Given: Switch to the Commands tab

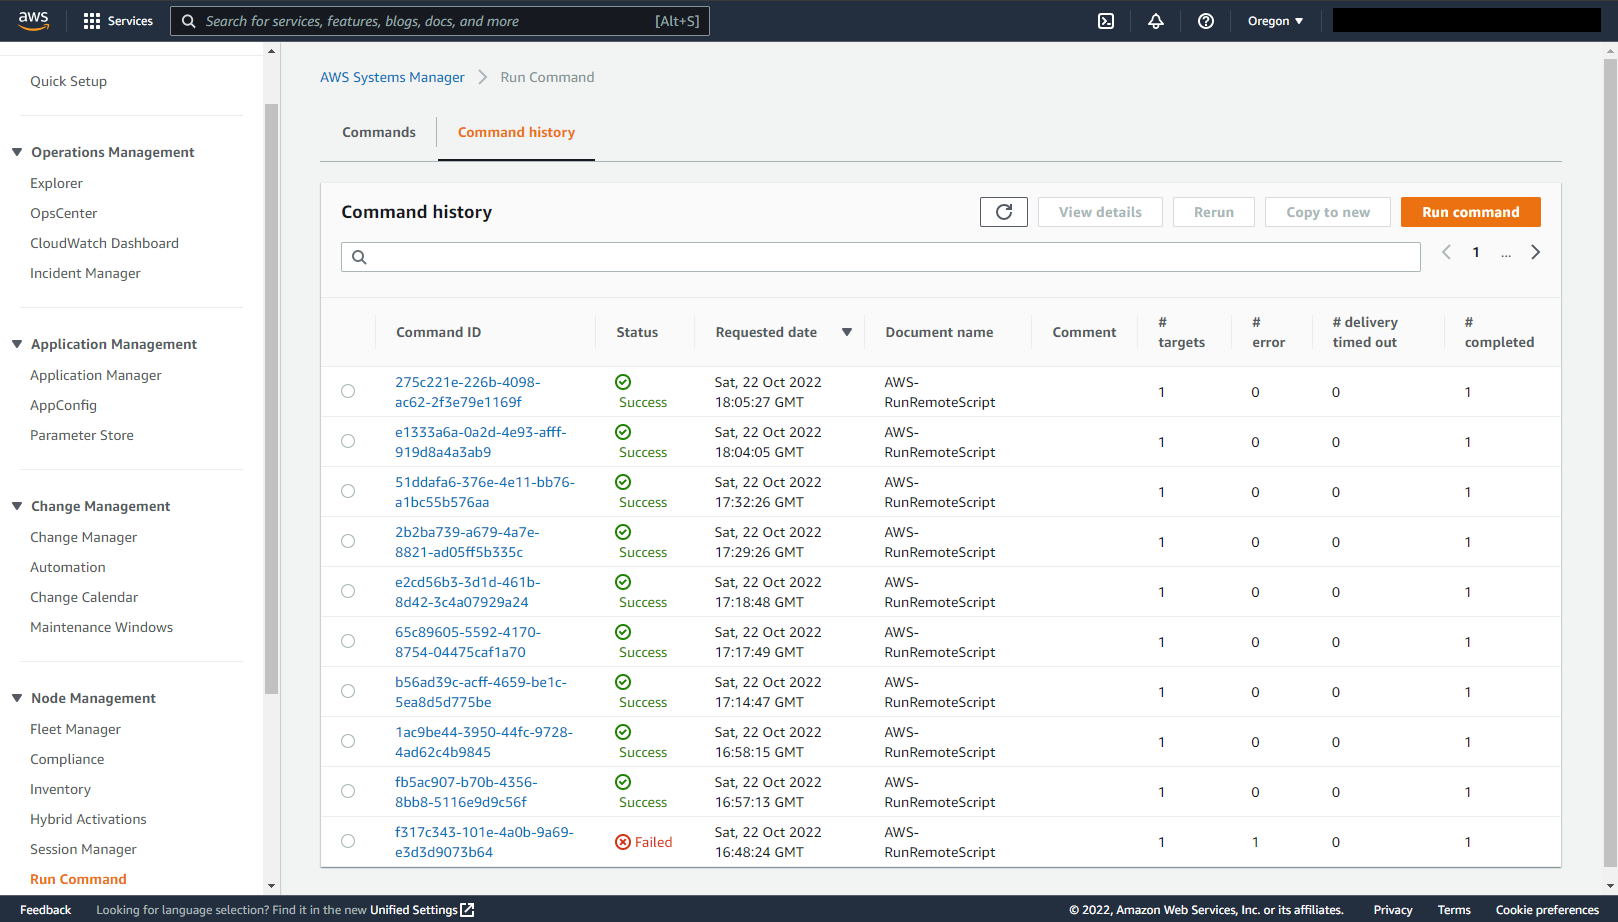Looking at the screenshot, I should [x=379, y=132].
